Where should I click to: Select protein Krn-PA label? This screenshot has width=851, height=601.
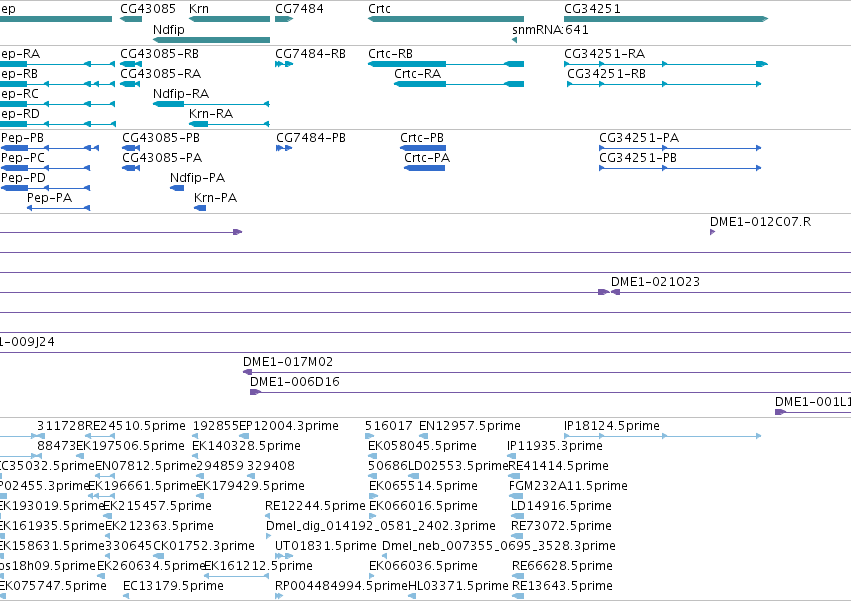[215, 198]
